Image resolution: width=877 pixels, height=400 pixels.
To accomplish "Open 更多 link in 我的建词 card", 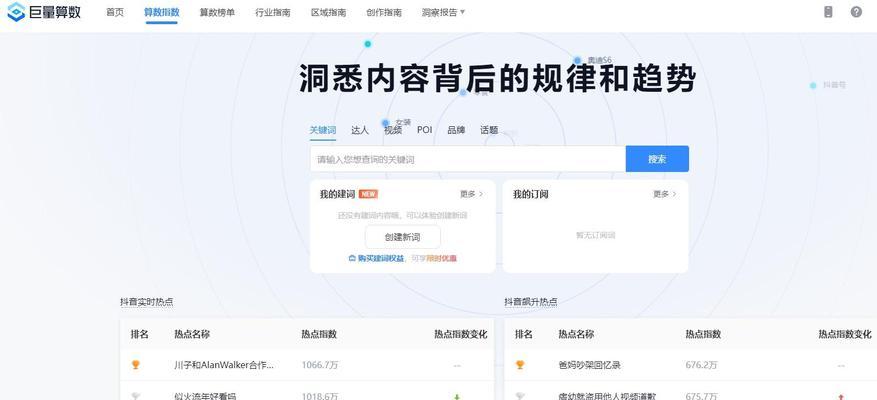I will pos(471,194).
